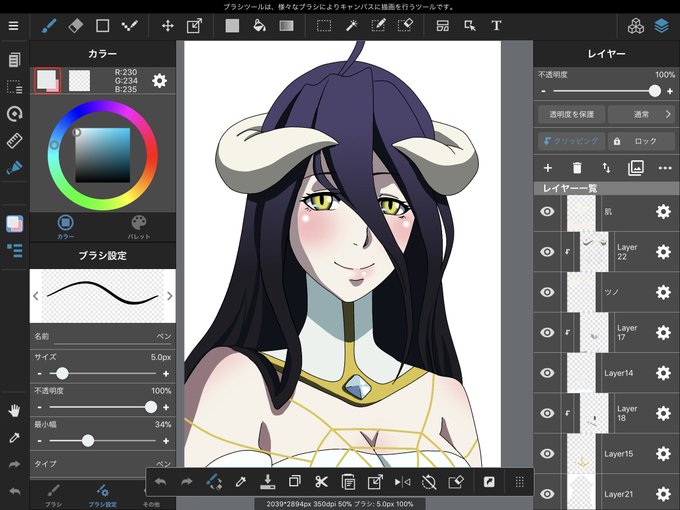Viewport: 680px width, 510px height.
Task: Open settings for Layer 22
Action: coord(663,252)
